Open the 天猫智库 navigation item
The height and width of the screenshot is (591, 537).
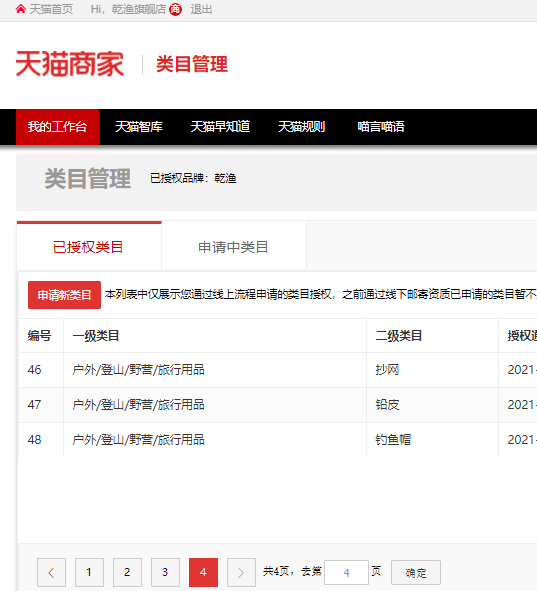click(139, 127)
